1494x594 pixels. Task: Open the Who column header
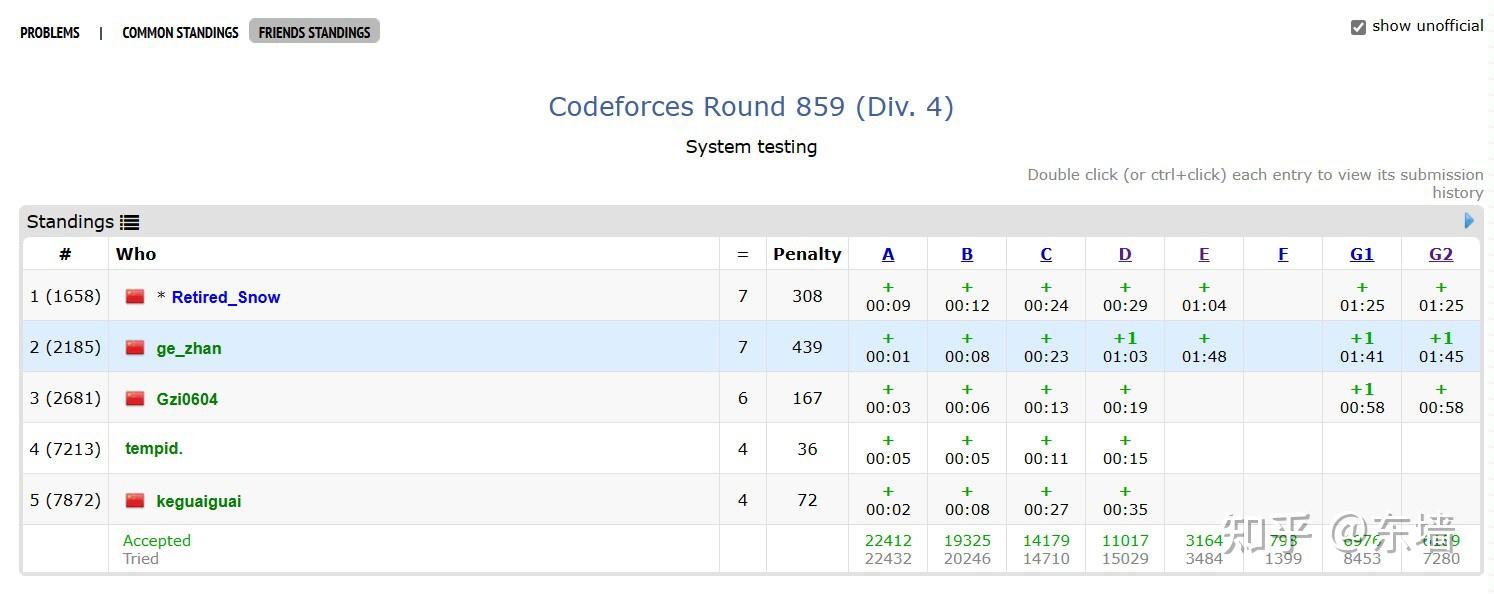tap(136, 254)
